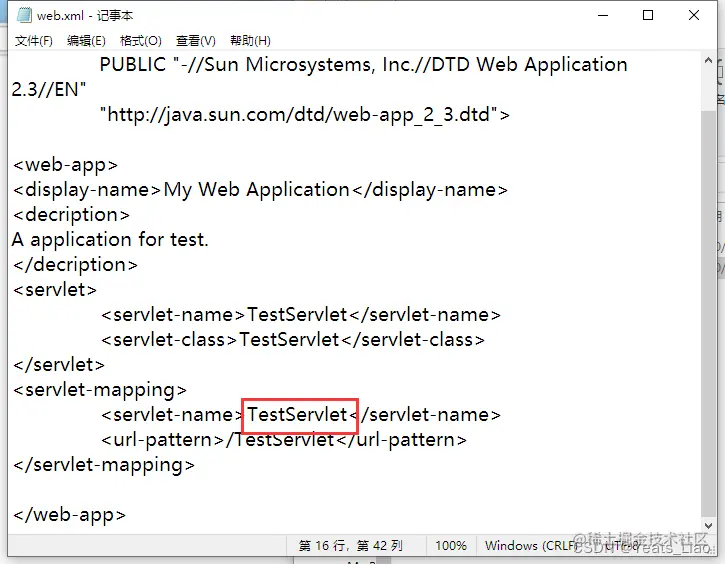The height and width of the screenshot is (564, 725).
Task: Click the '</decription>' closing tag line
Action: click(75, 265)
